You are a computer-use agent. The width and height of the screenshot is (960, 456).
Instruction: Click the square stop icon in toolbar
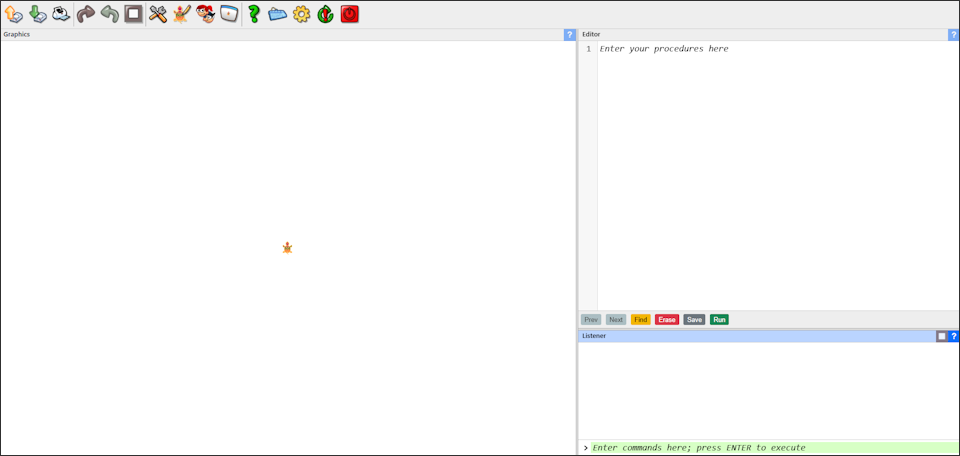tap(133, 14)
